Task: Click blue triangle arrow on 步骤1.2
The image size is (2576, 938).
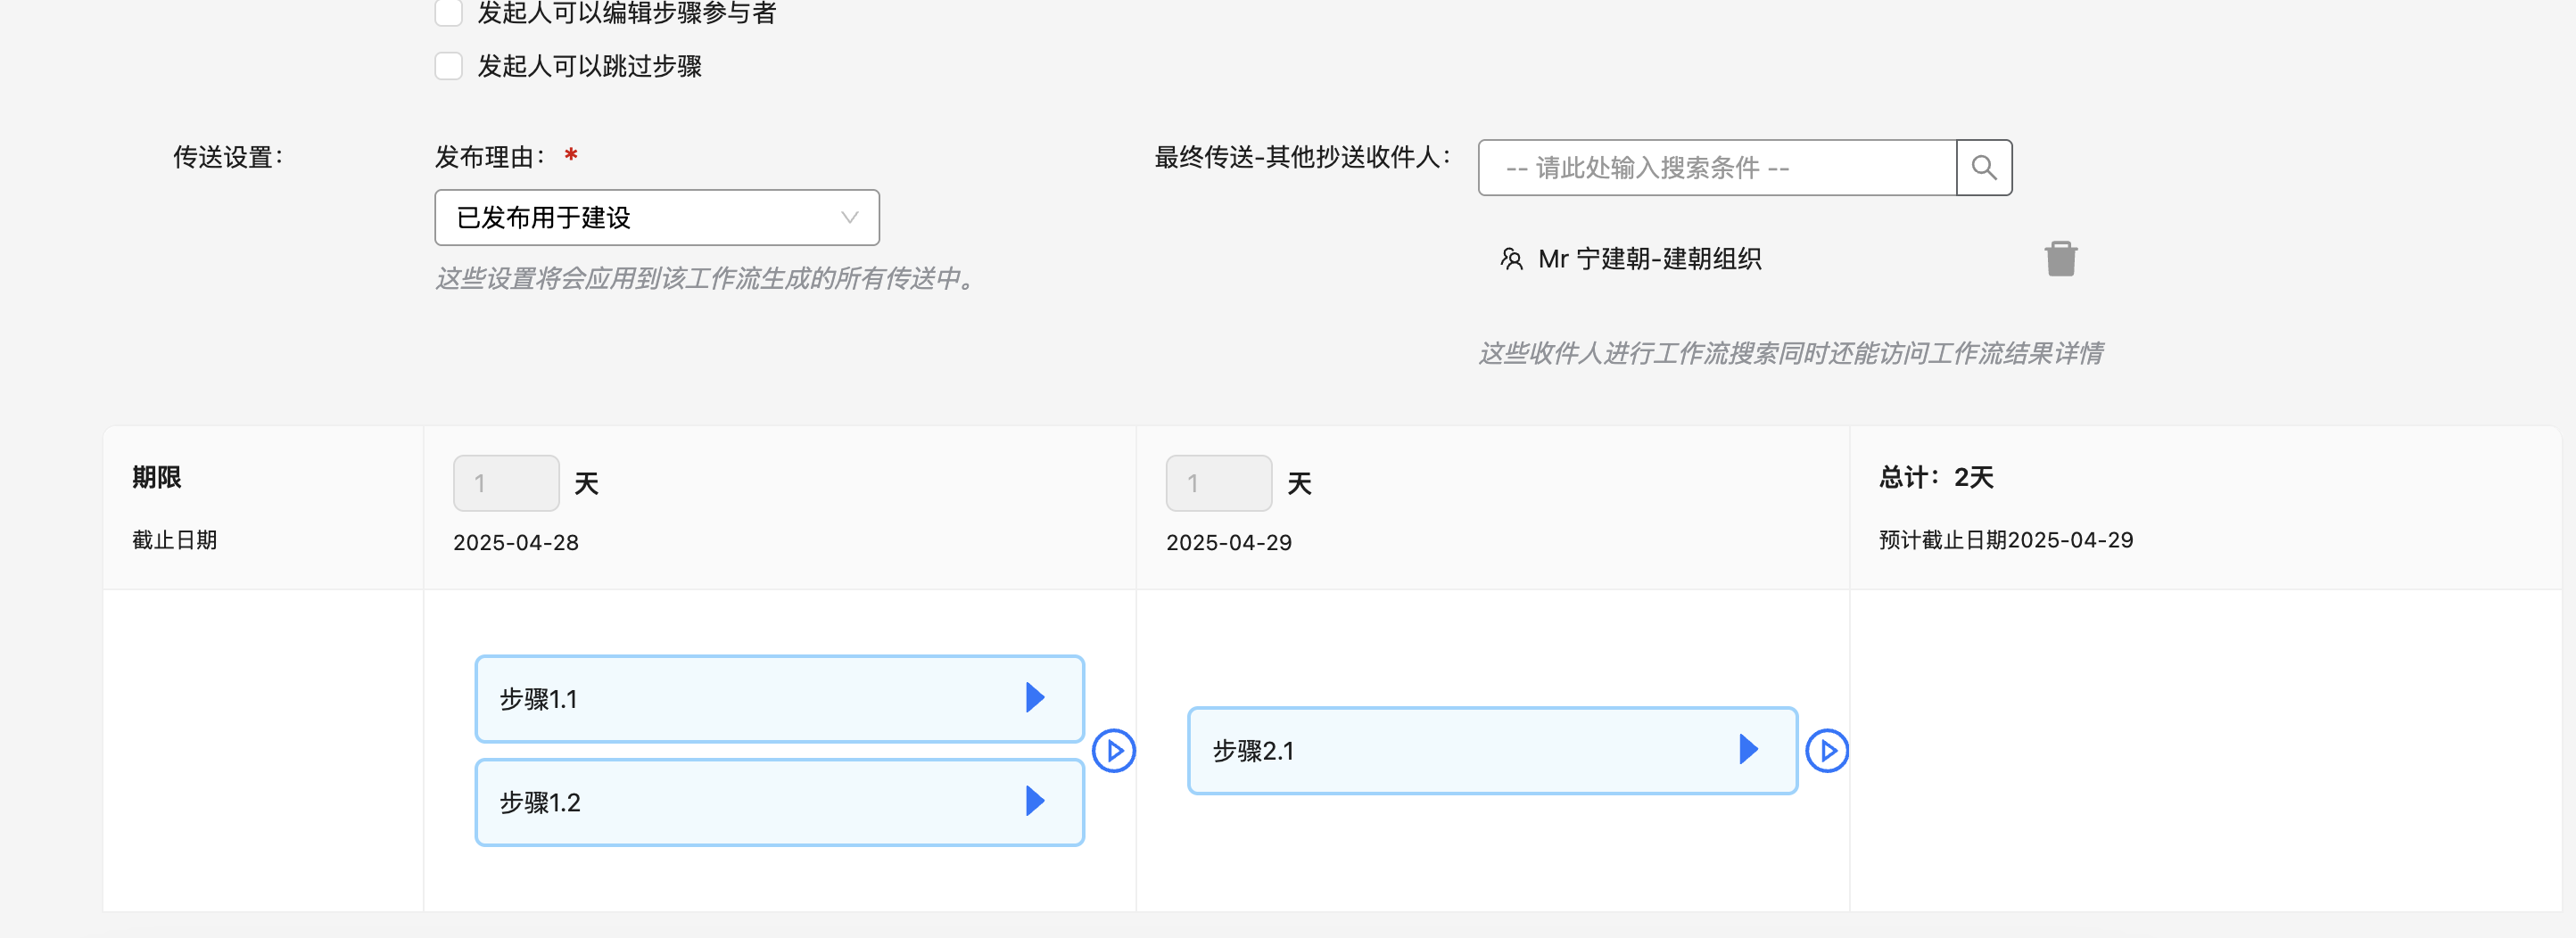Action: [1035, 801]
